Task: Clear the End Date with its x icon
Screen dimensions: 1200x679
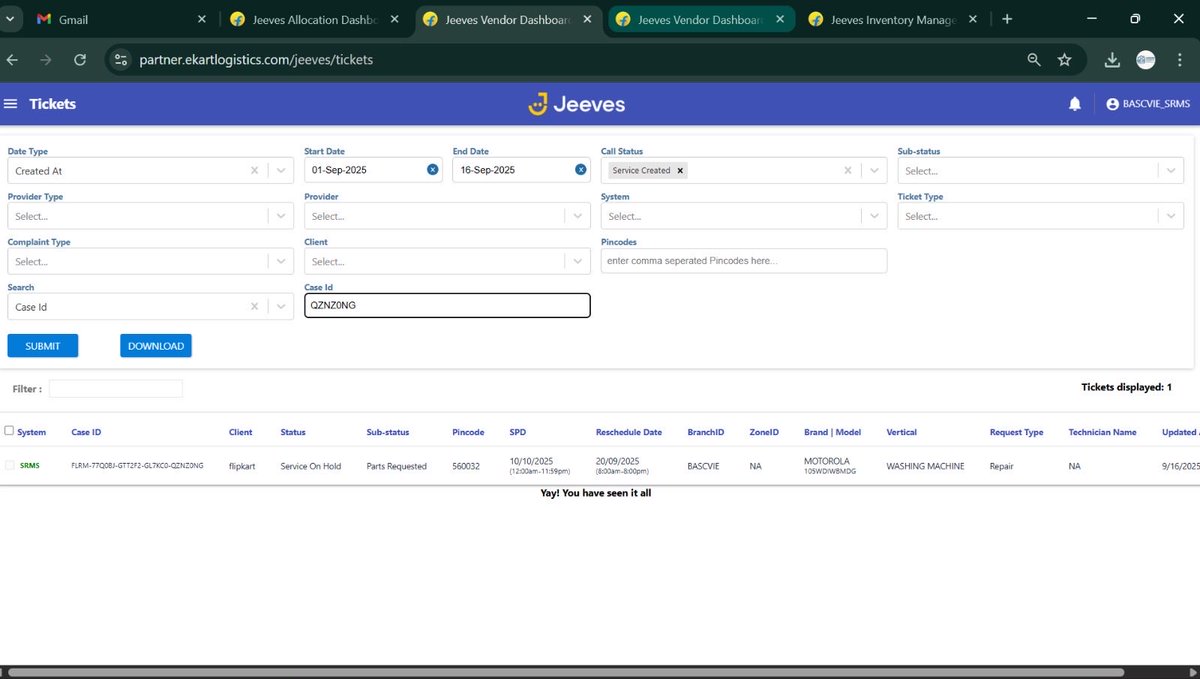Action: click(x=581, y=170)
